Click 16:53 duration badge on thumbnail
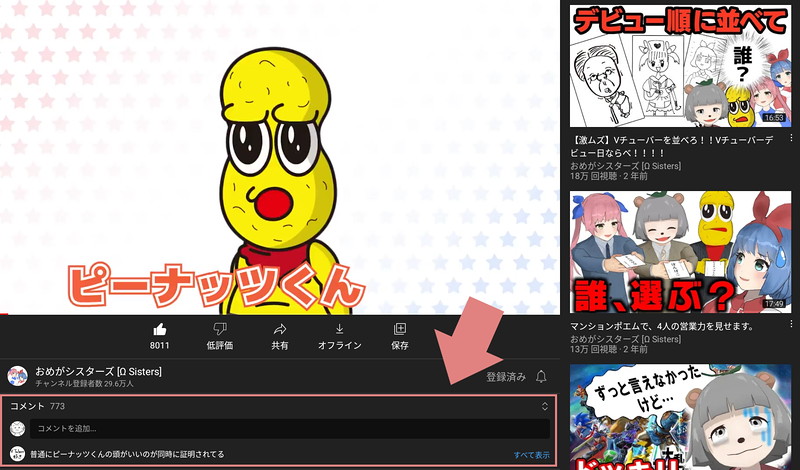800x470 pixels. (774, 118)
